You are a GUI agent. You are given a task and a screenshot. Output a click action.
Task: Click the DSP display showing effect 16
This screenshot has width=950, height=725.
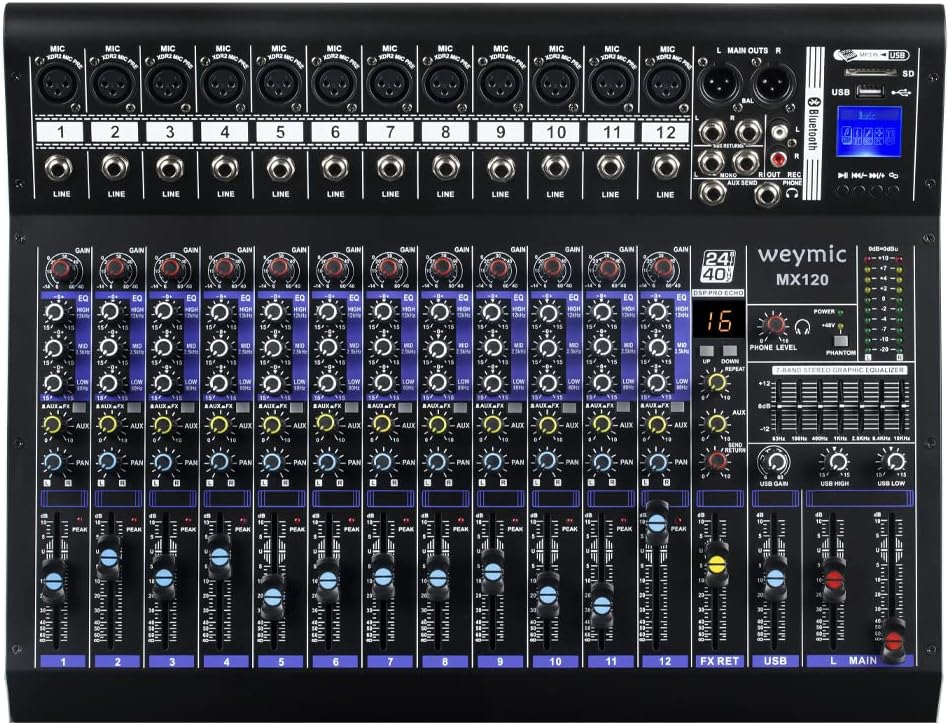click(x=719, y=323)
